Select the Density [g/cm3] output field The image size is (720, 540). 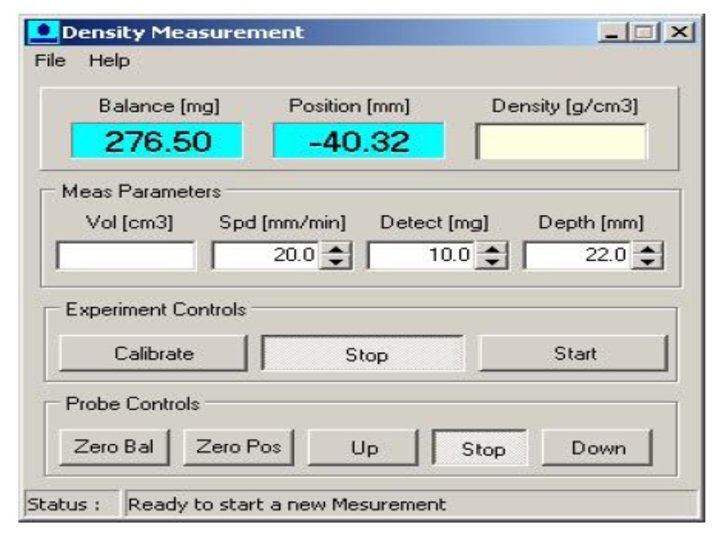tap(561, 141)
